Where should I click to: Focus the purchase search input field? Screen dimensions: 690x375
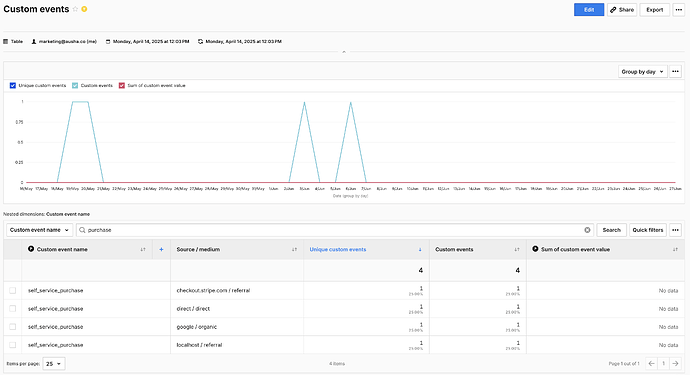334,230
